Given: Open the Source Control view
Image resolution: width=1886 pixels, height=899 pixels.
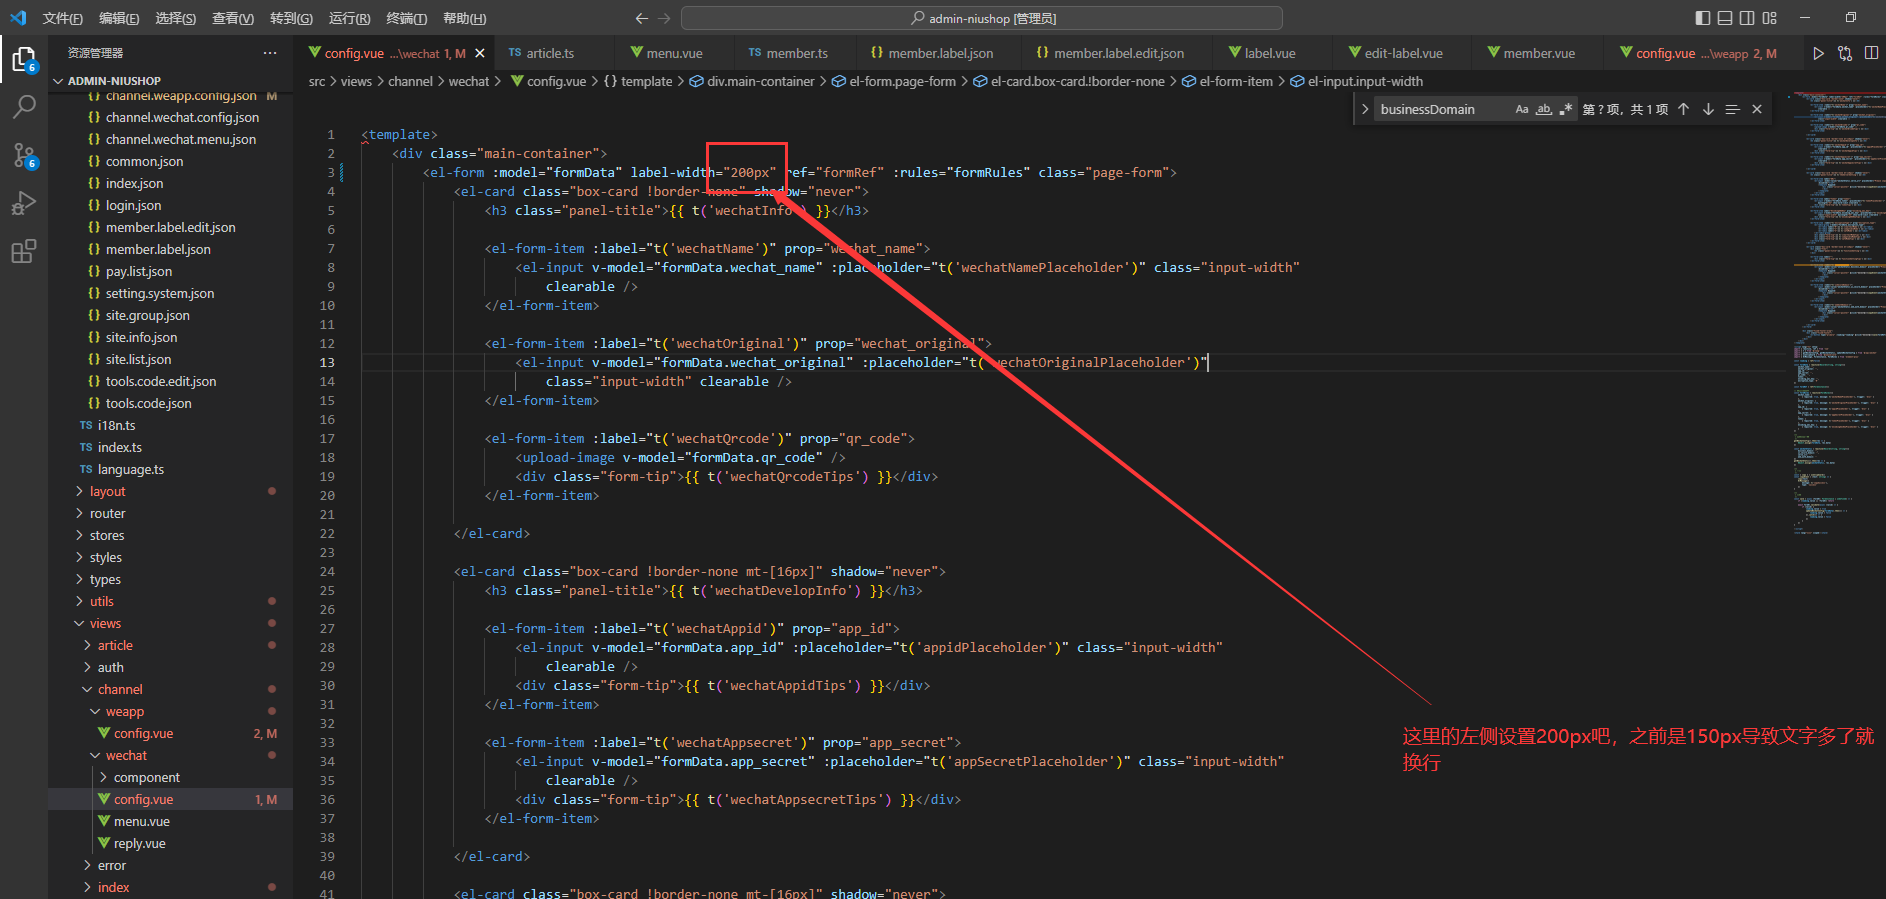Looking at the screenshot, I should [24, 155].
